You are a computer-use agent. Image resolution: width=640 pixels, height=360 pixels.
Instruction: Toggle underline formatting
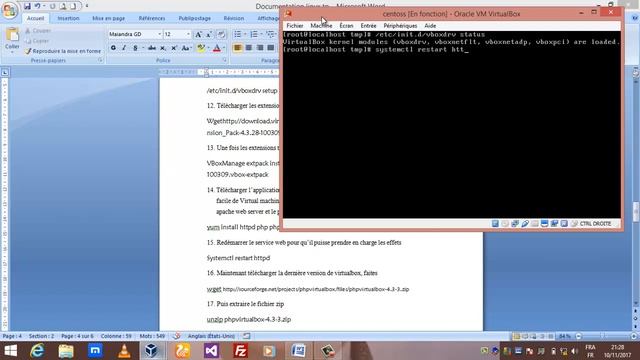[135, 48]
